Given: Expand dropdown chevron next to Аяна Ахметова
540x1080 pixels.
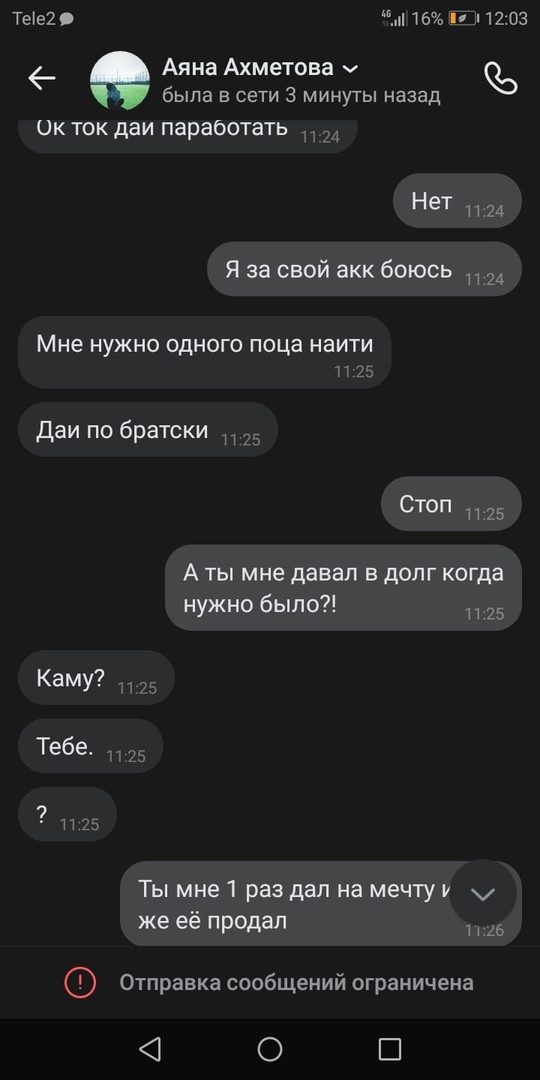Looking at the screenshot, I should coord(350,69).
